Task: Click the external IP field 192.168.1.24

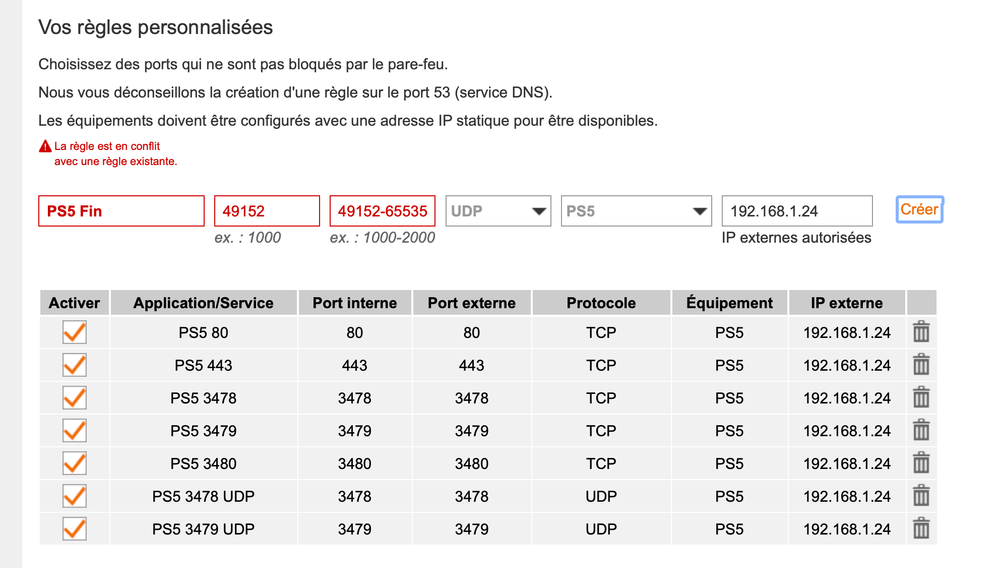Action: [797, 211]
